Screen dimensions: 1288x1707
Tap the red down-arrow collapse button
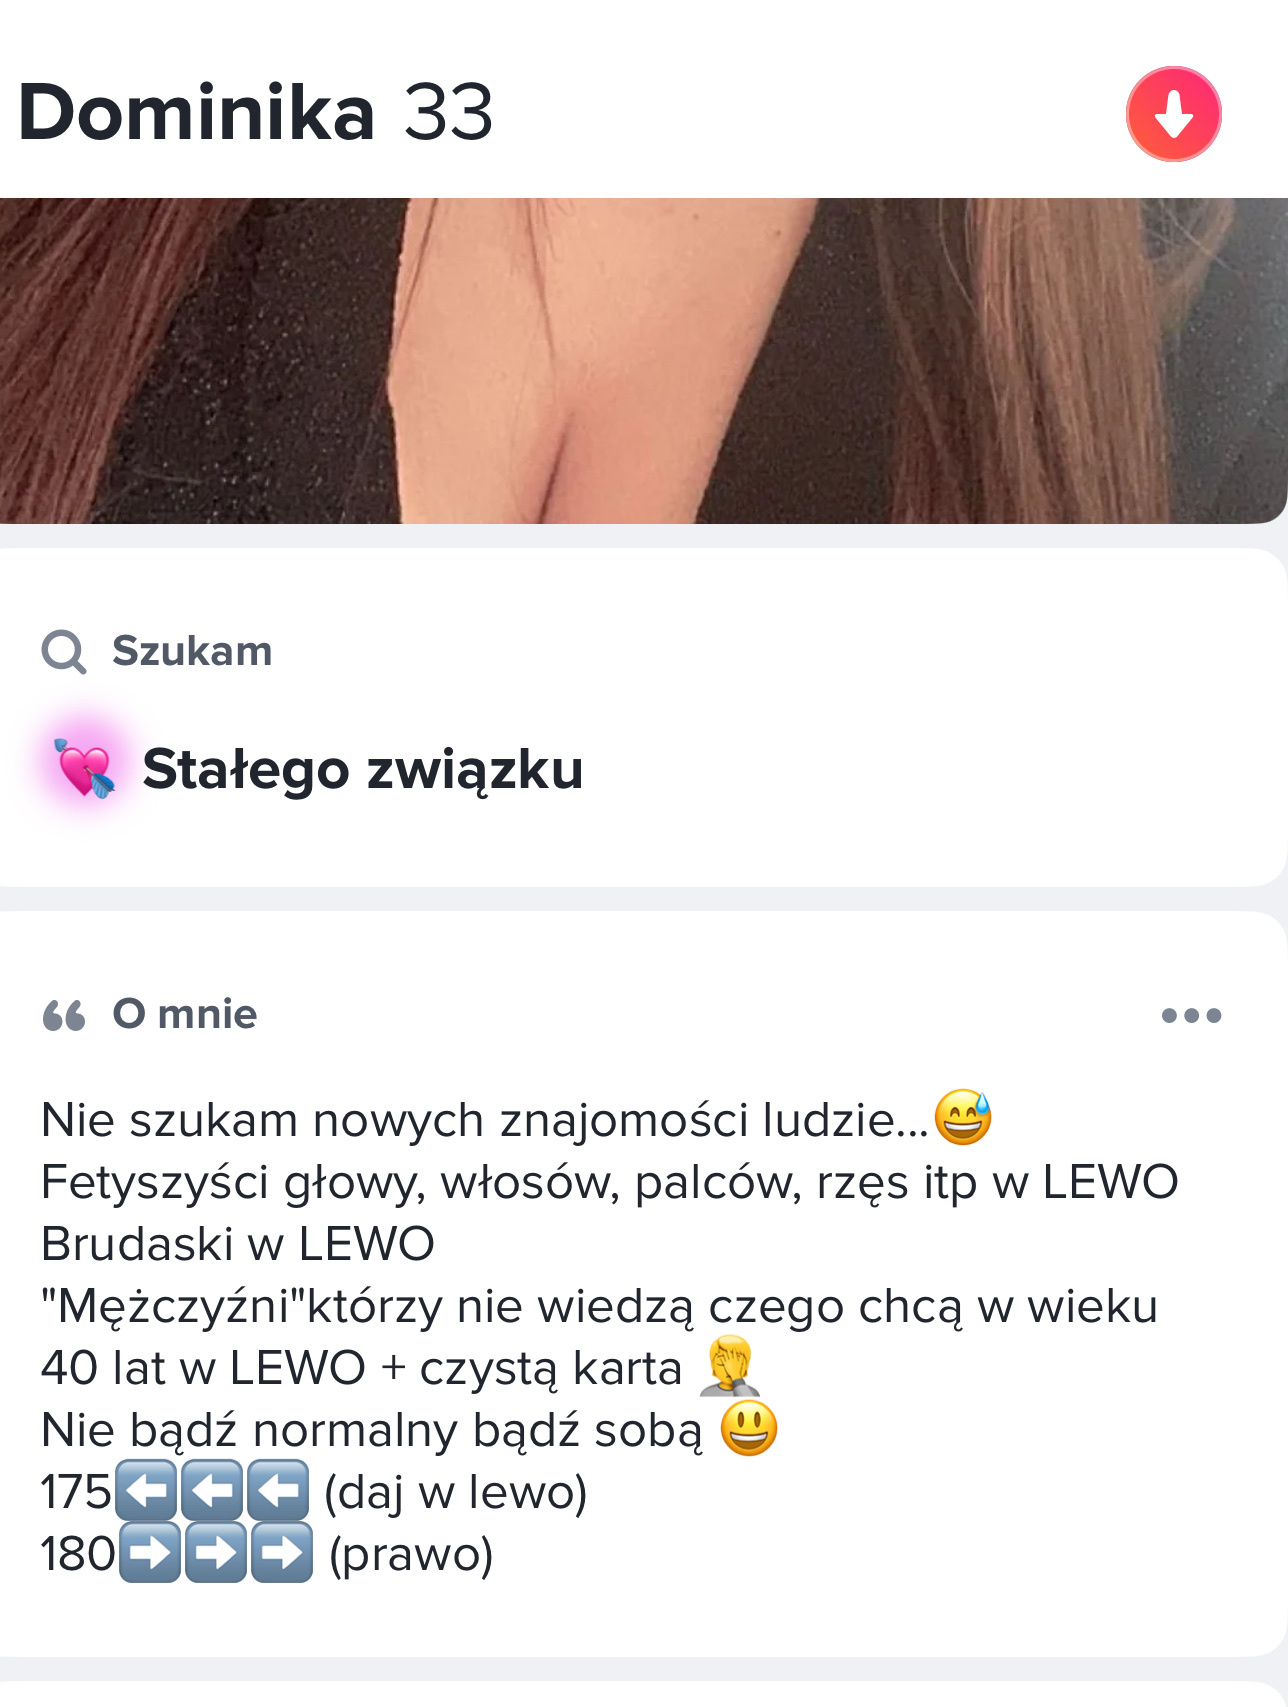pos(1173,114)
